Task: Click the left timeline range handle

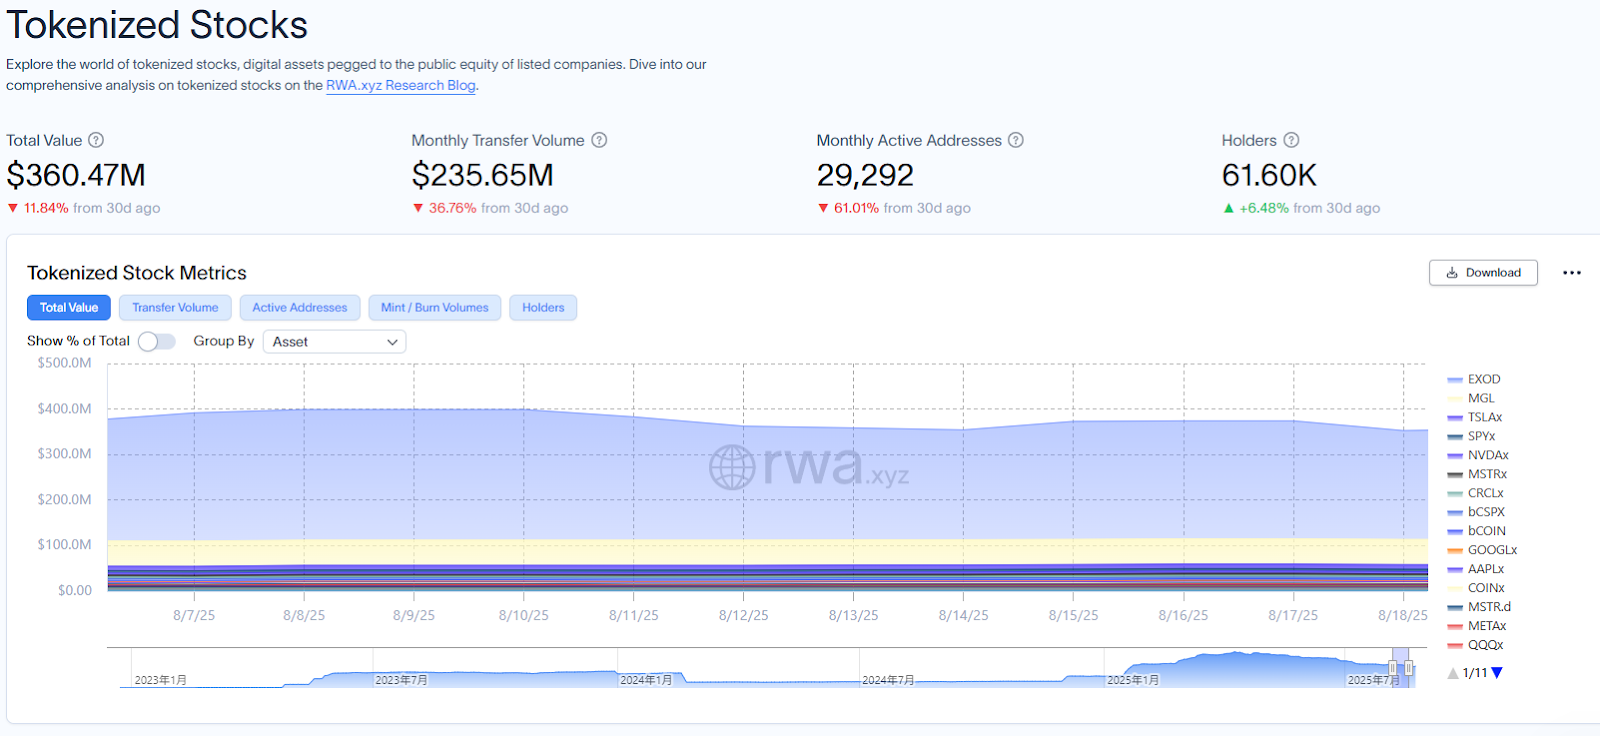Action: pyautogui.click(x=1392, y=667)
